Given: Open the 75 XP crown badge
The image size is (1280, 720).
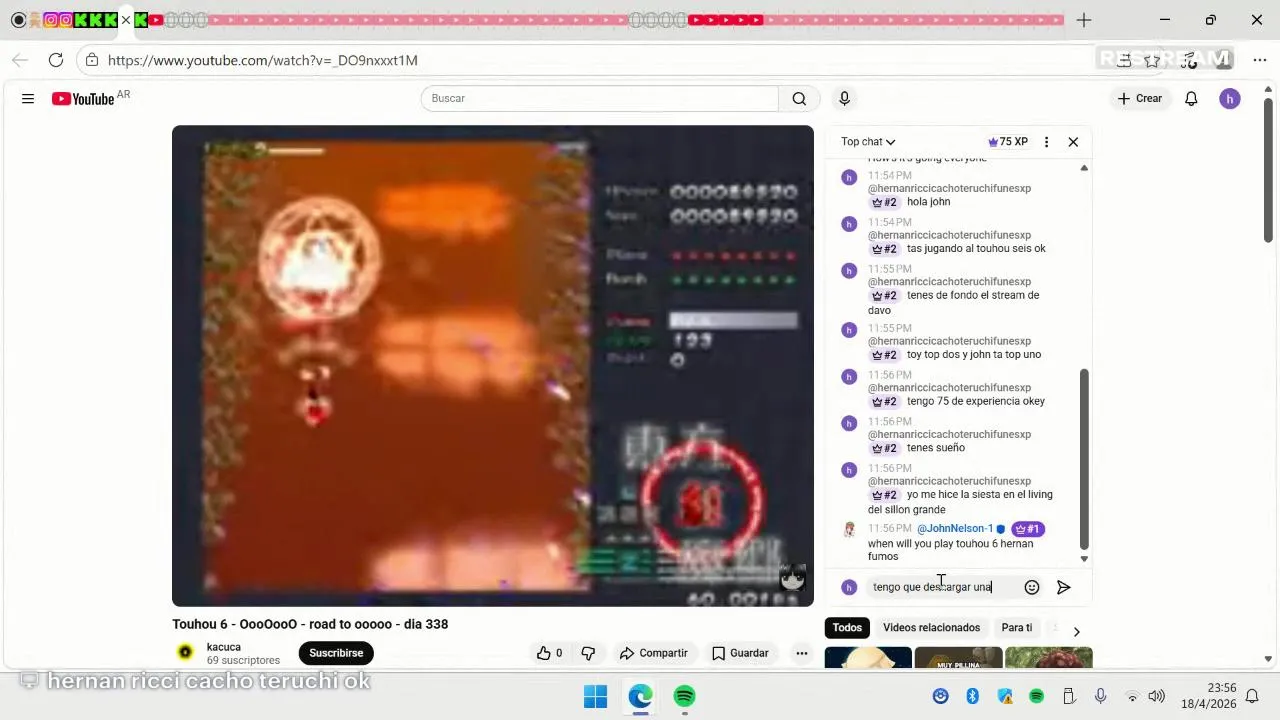Looking at the screenshot, I should pos(1008,142).
